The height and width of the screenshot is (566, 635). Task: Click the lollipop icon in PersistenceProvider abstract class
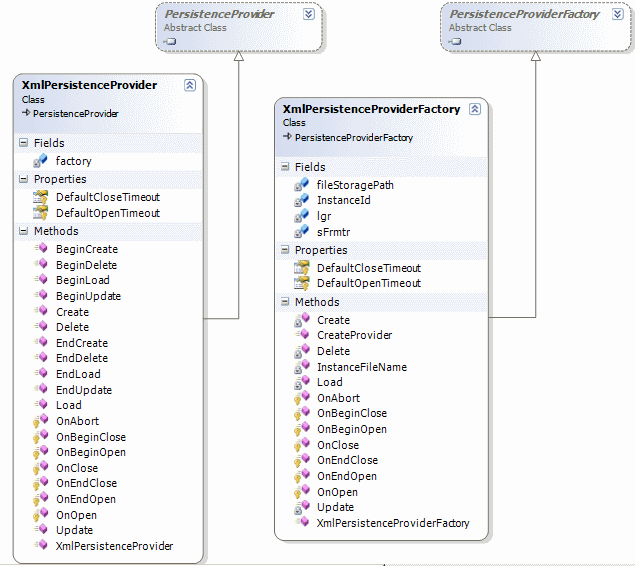(170, 41)
